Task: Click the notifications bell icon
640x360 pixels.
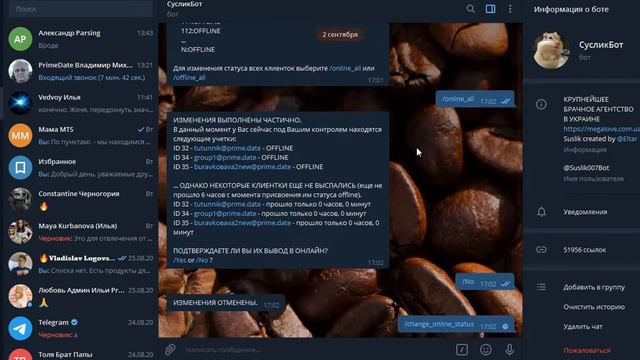Action: point(541,212)
